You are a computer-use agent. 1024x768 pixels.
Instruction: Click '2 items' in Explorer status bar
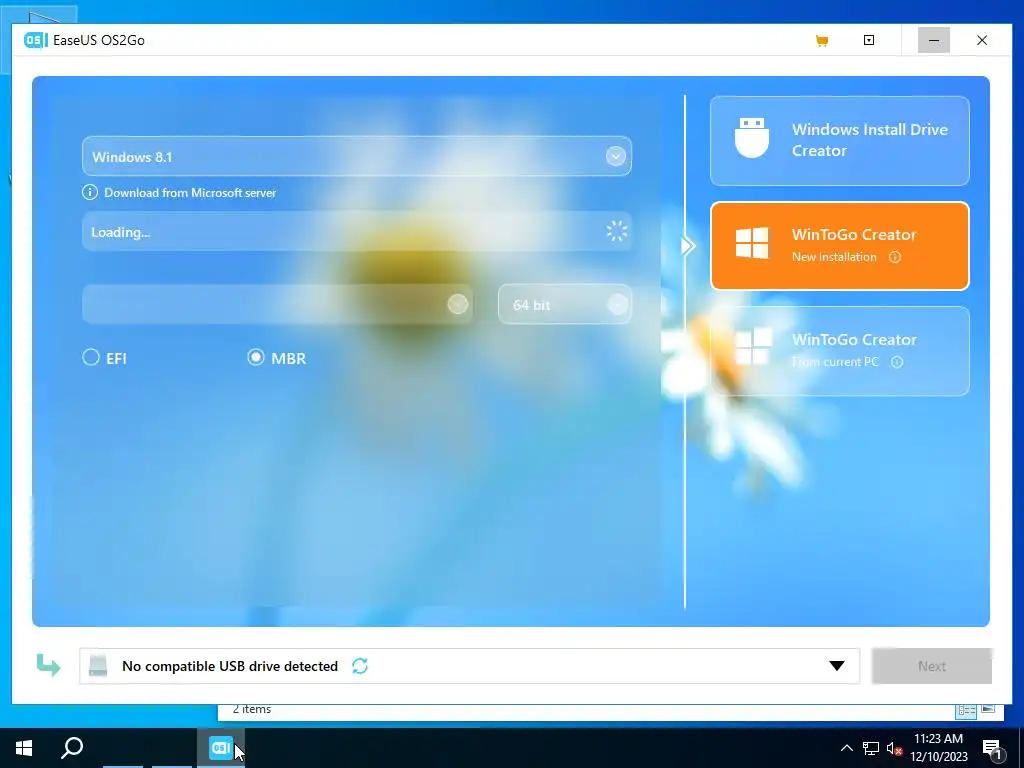(x=252, y=709)
